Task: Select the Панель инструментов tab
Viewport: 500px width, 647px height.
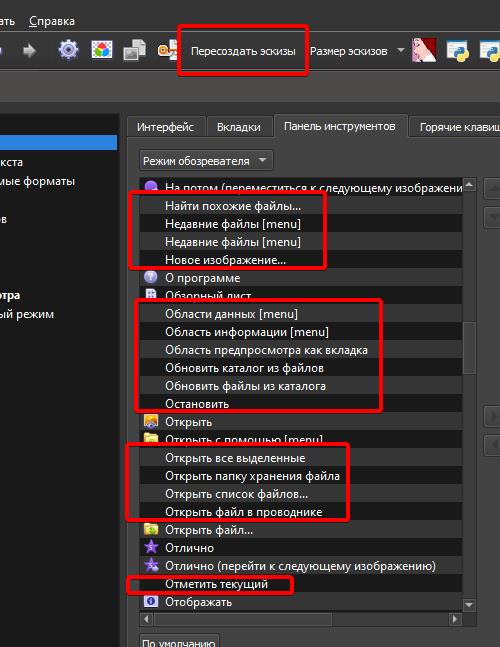Action: click(340, 126)
